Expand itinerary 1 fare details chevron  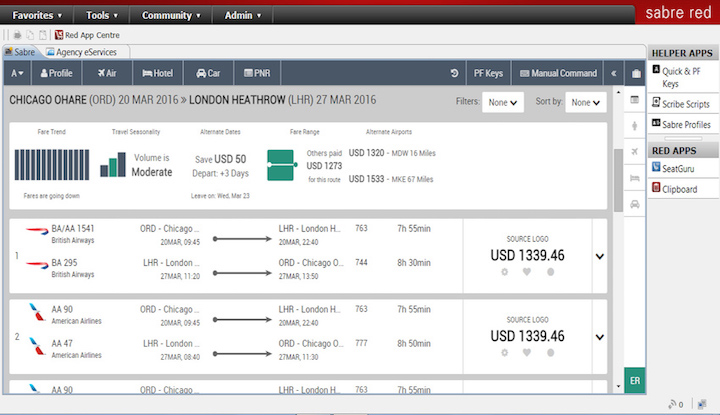point(600,256)
